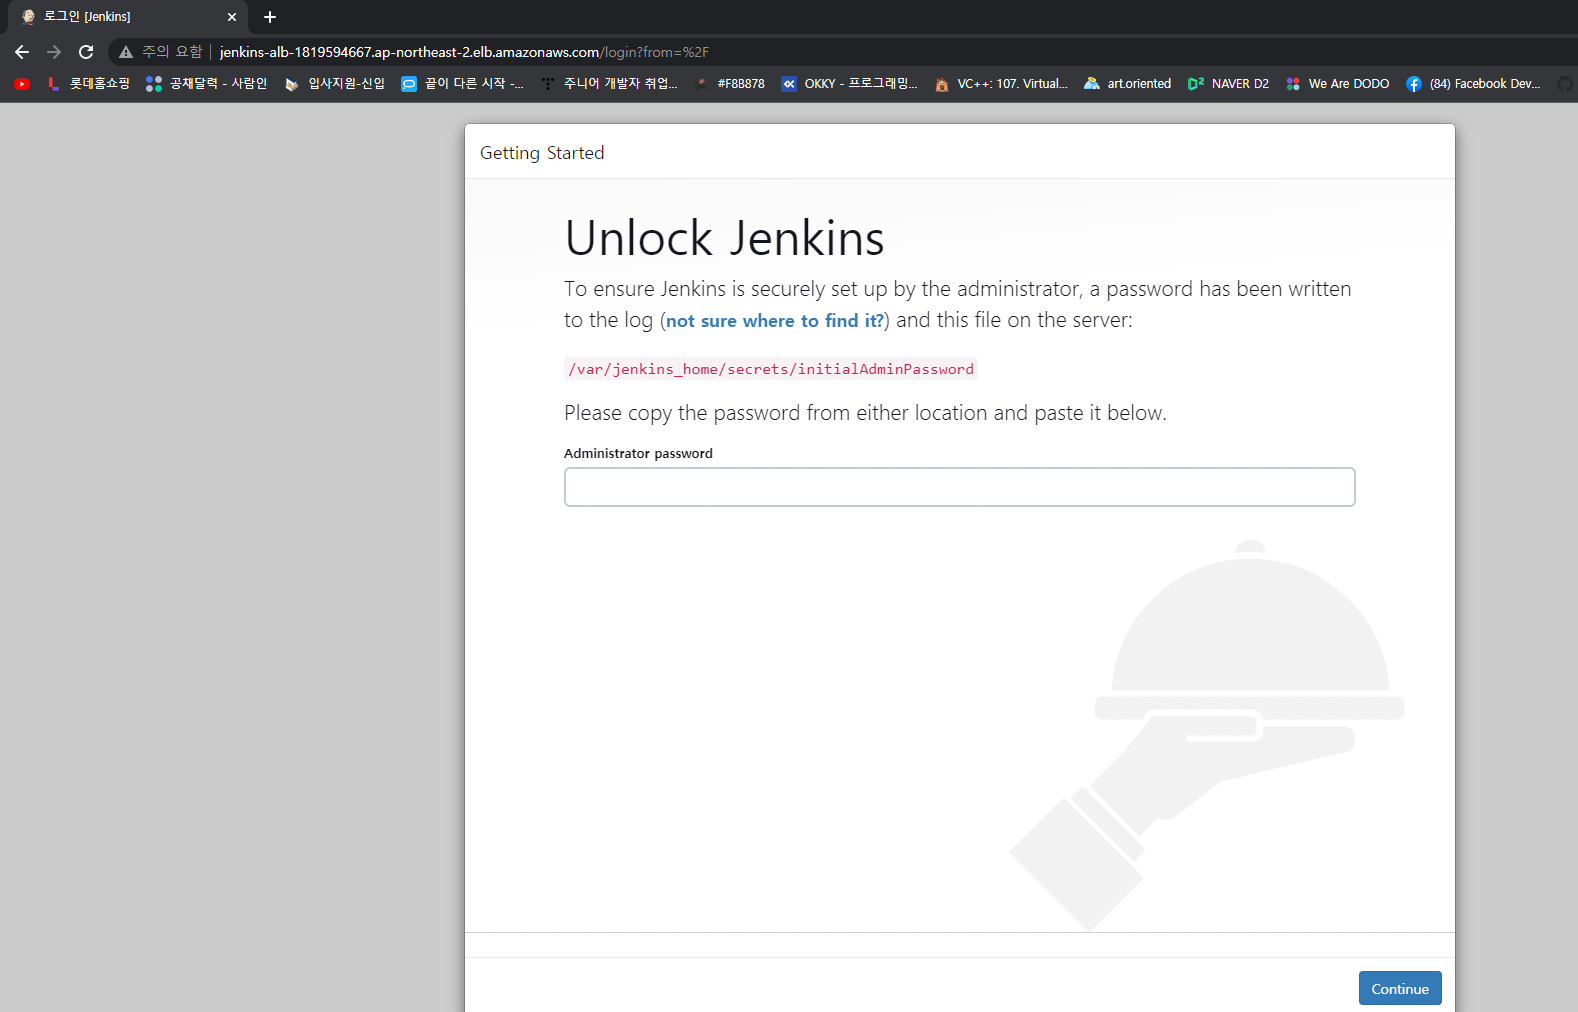Click the initialAdminPassword file path text
The image size is (1578, 1012).
click(771, 369)
